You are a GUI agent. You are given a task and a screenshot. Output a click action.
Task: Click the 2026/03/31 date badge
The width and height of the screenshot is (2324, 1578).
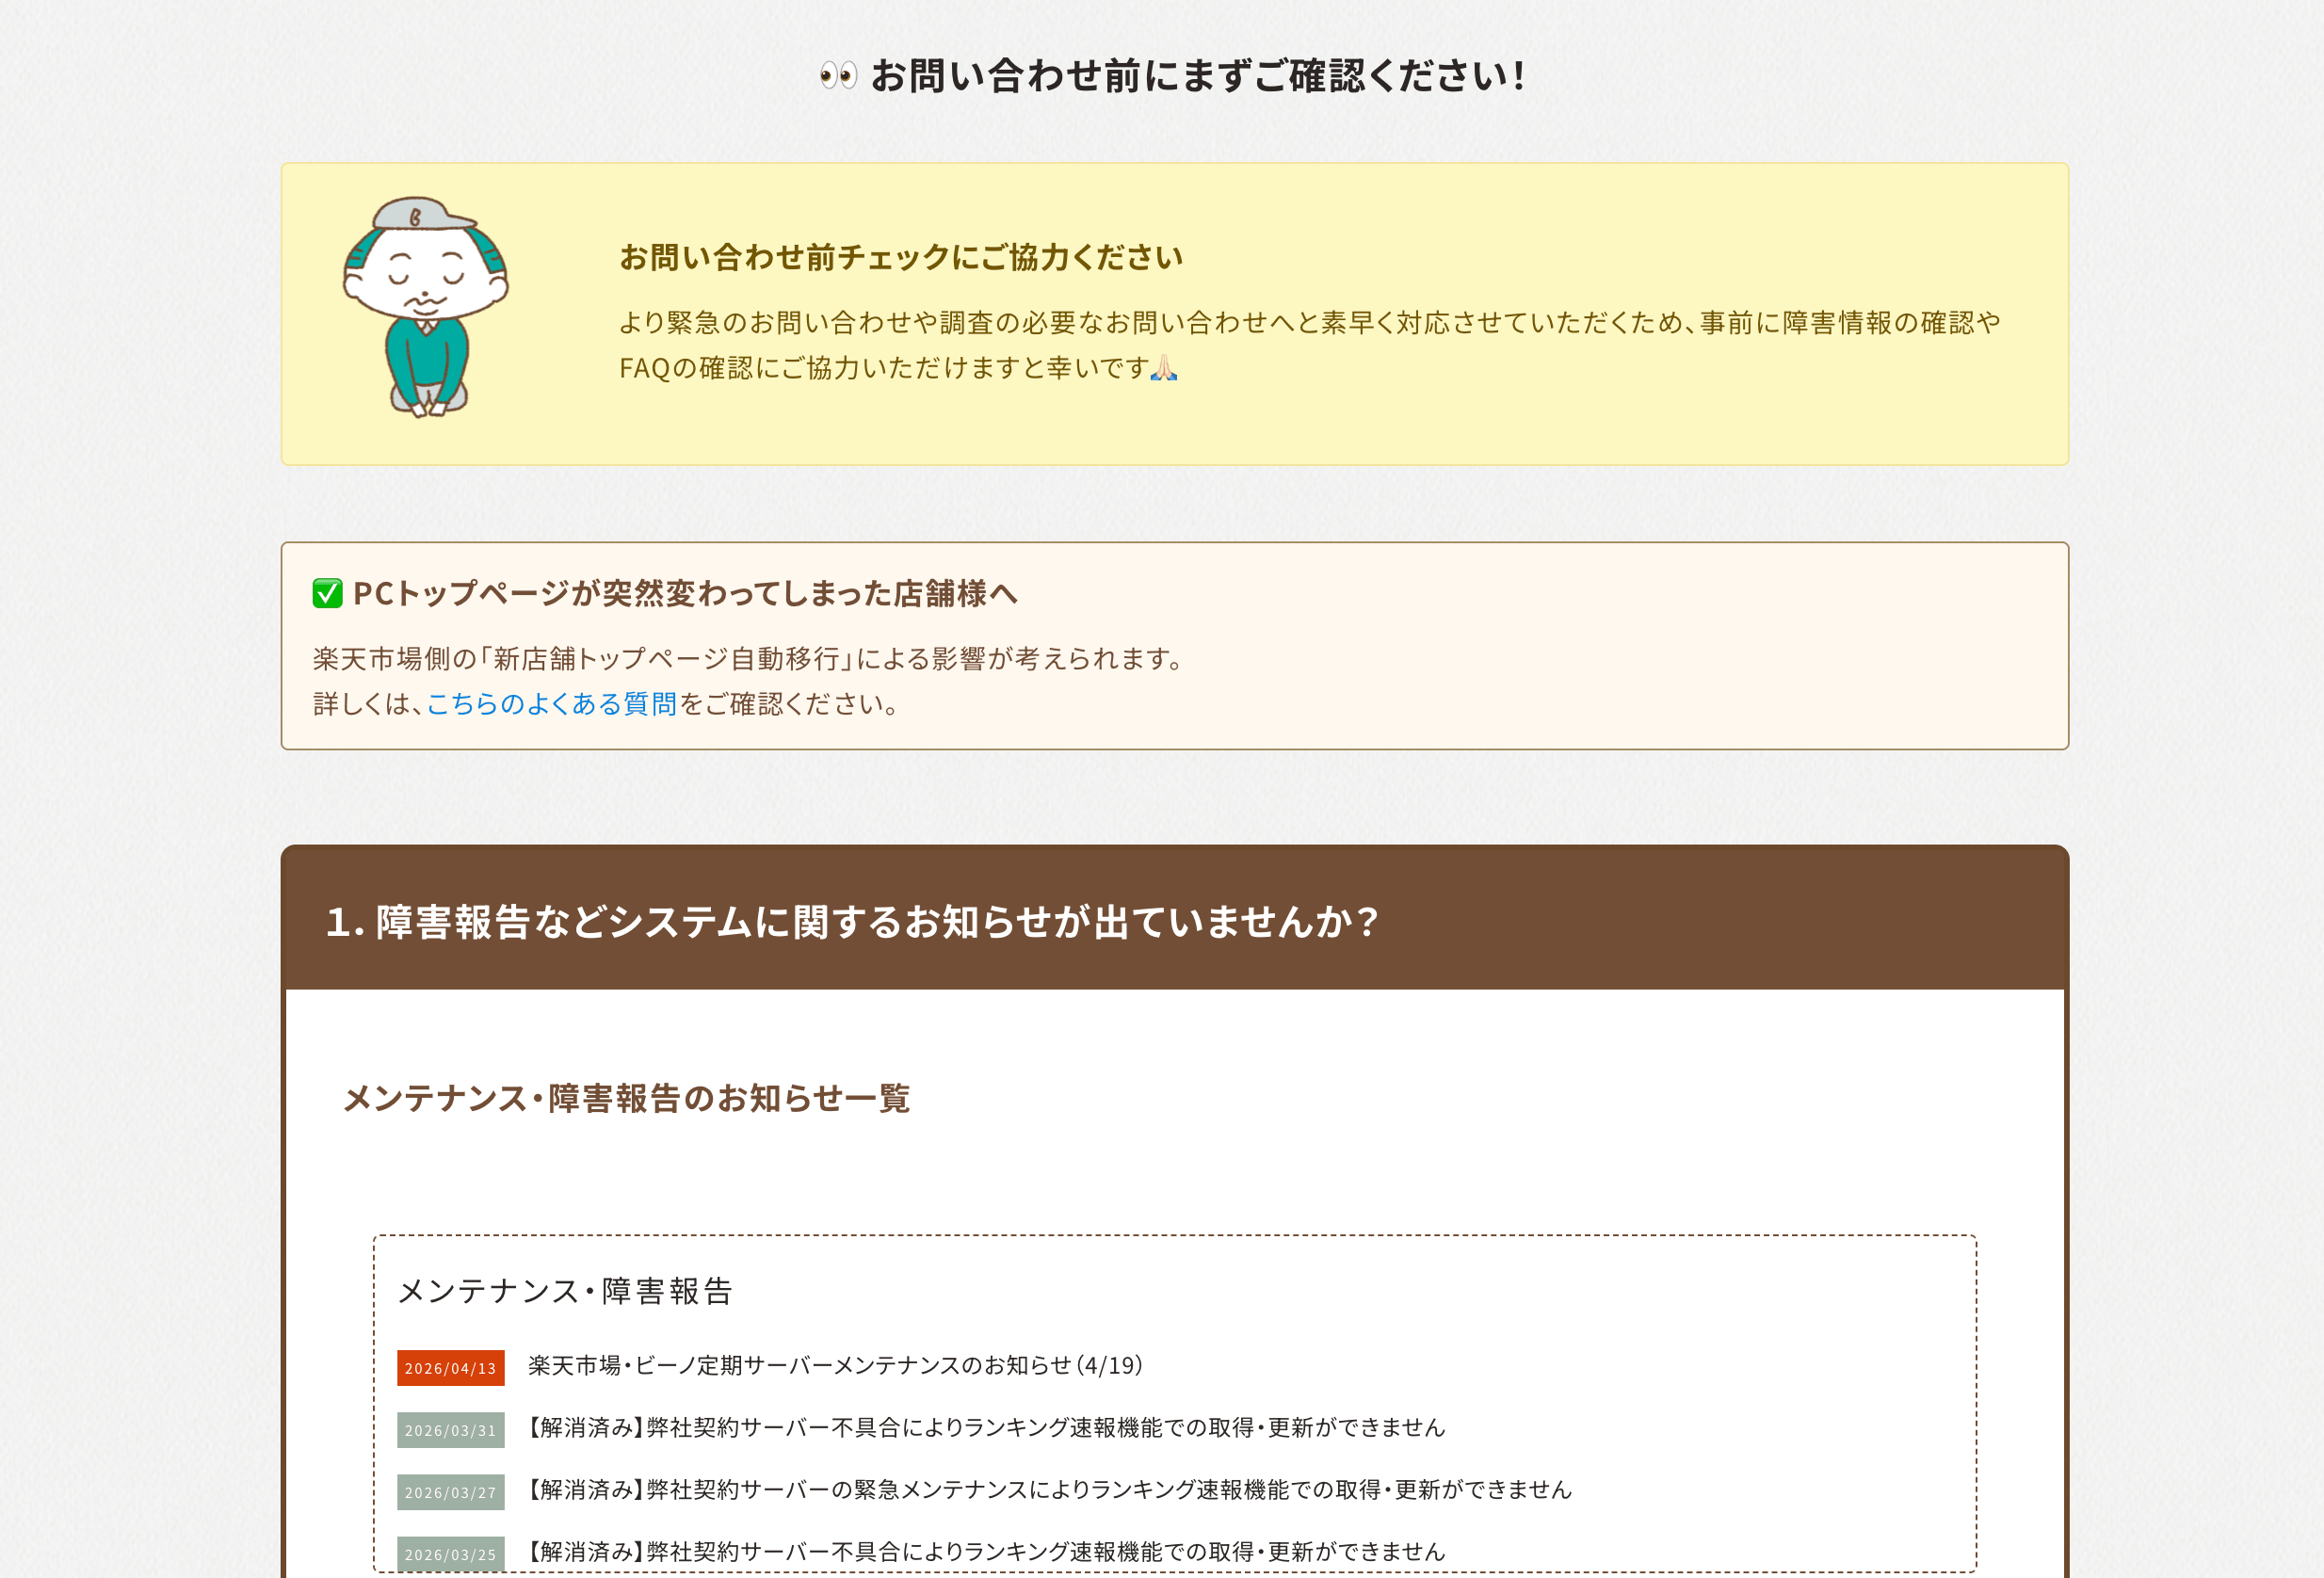(x=450, y=1430)
